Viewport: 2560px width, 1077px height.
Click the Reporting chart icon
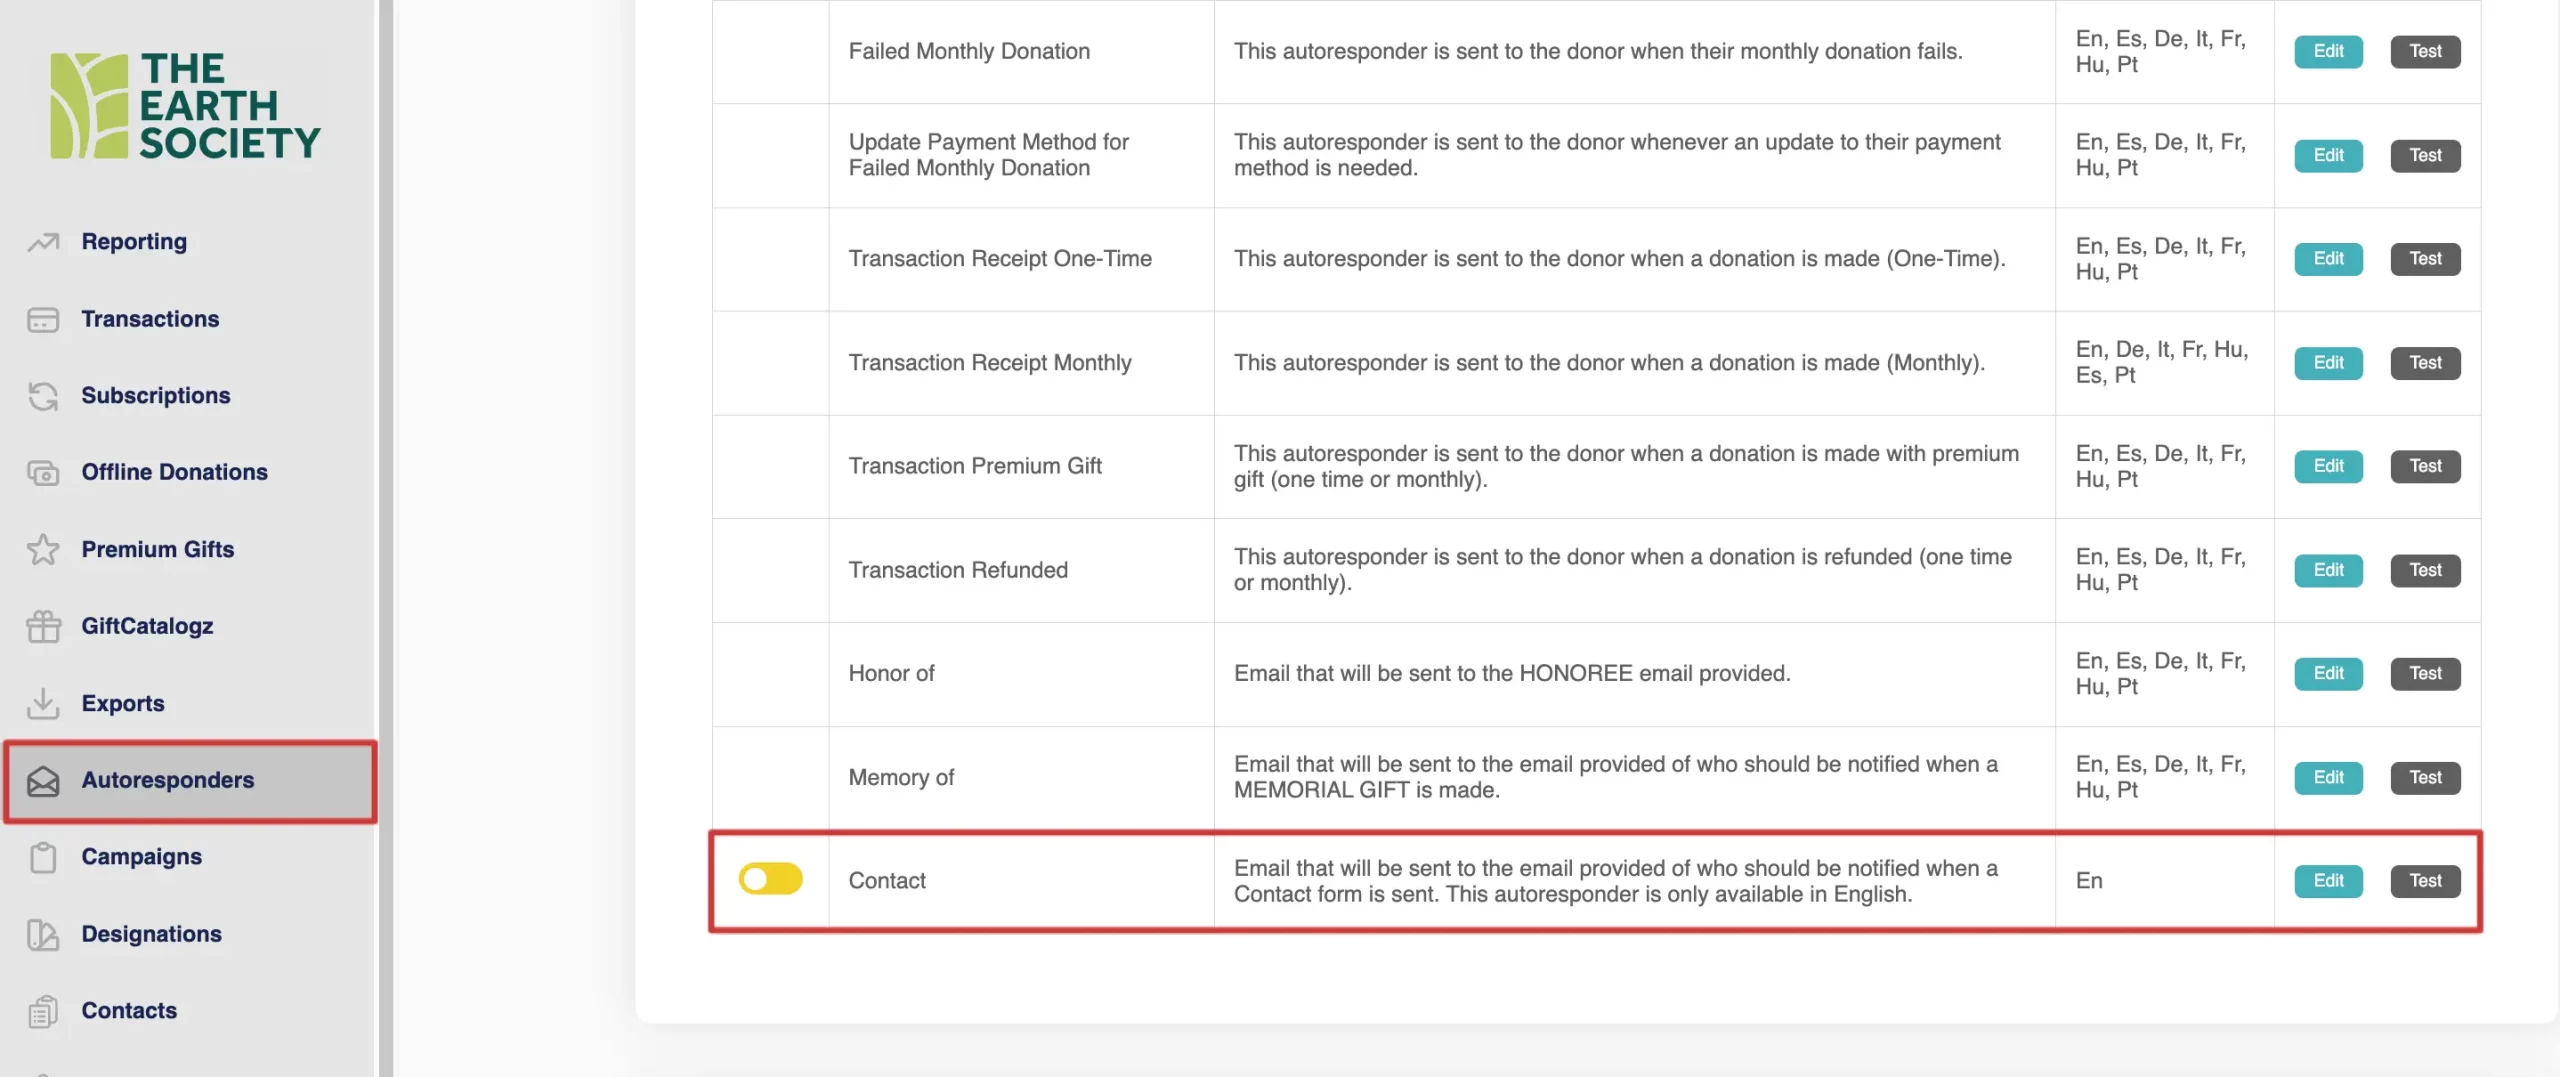click(x=43, y=242)
